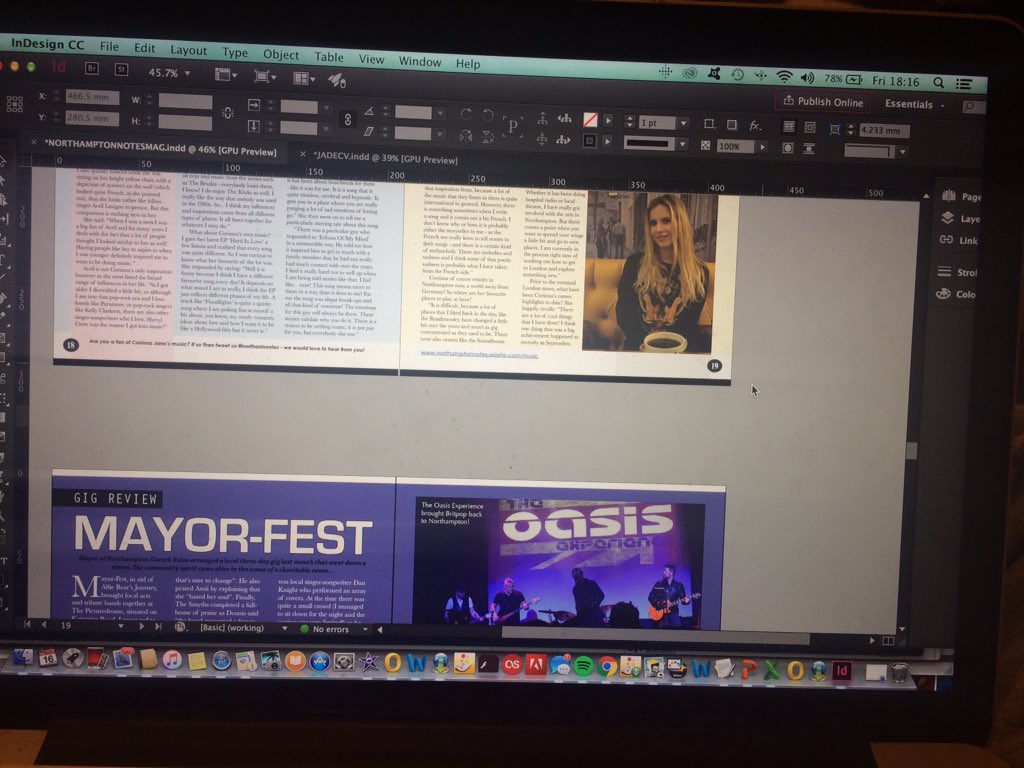This screenshot has width=1024, height=768.
Task: Open the Object menu
Action: tap(281, 55)
